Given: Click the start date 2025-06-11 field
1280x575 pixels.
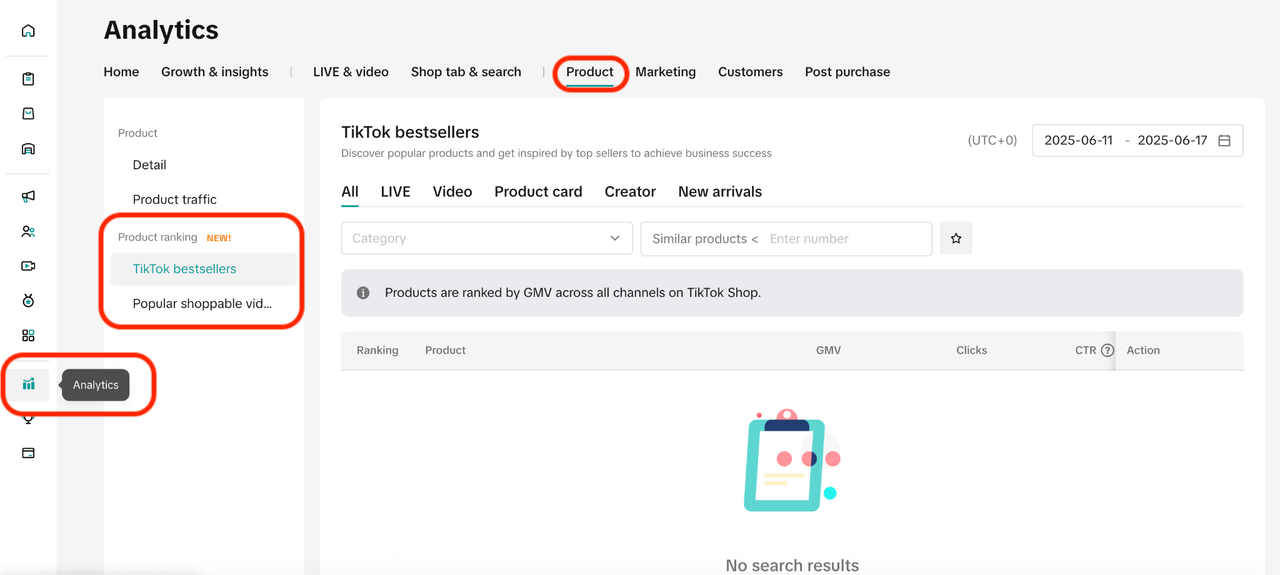Looking at the screenshot, I should pyautogui.click(x=1078, y=141).
